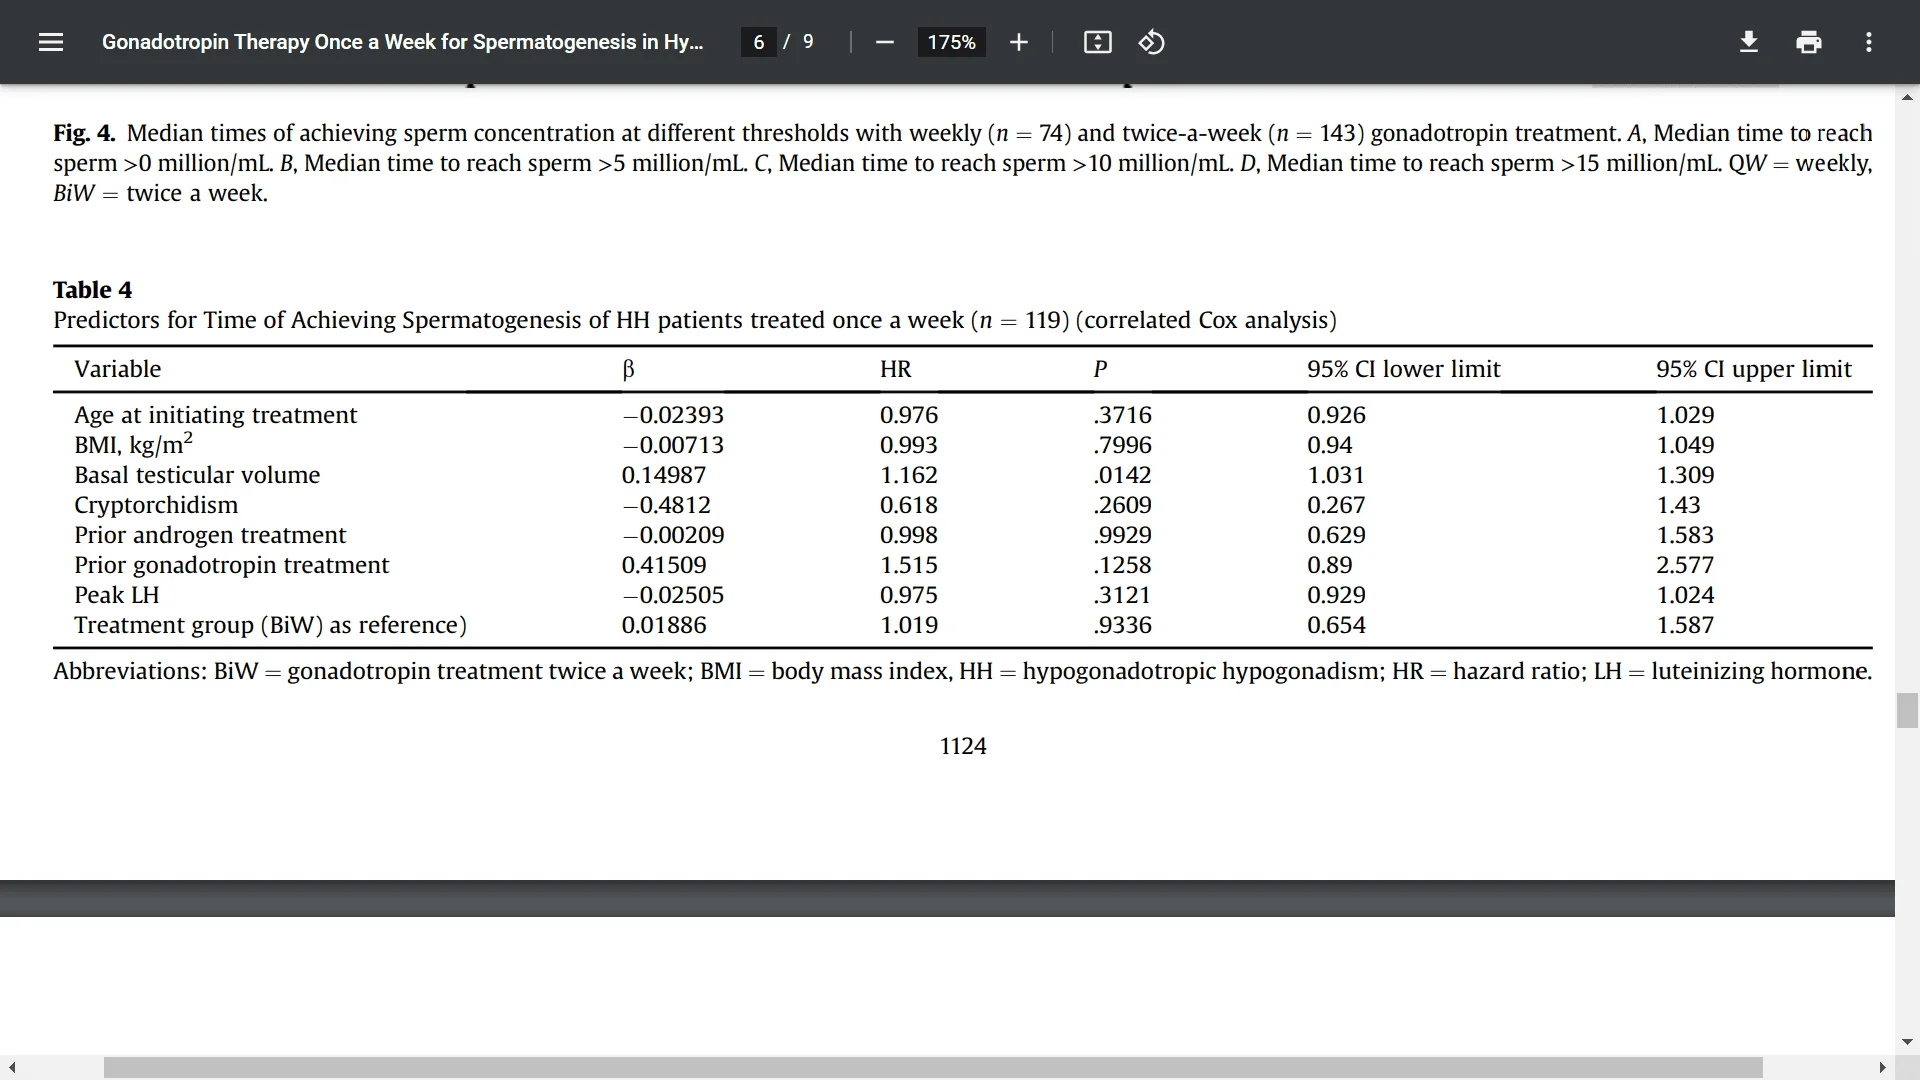Click 'Treatment group (BiW) as reference' label
The width and height of the screenshot is (1920, 1080).
270,625
